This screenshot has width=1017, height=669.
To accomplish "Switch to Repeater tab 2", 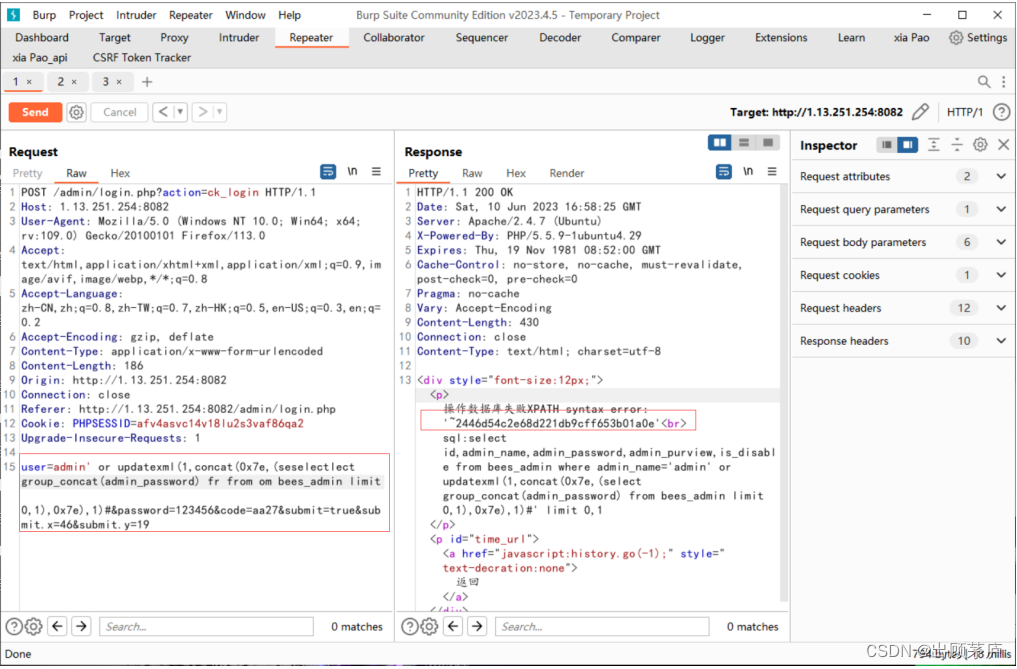I will tap(67, 82).
